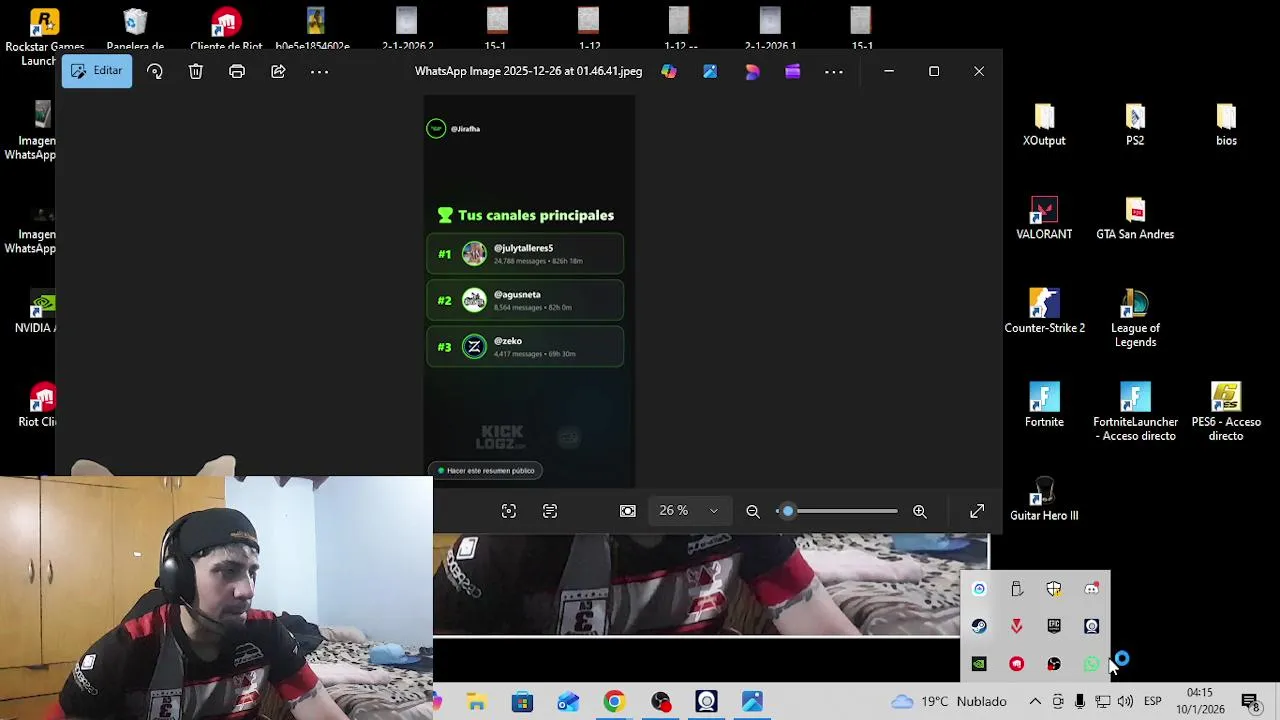1280x720 pixels.
Task: Open the left 'See more' ellipsis menu
Action: [x=320, y=71]
